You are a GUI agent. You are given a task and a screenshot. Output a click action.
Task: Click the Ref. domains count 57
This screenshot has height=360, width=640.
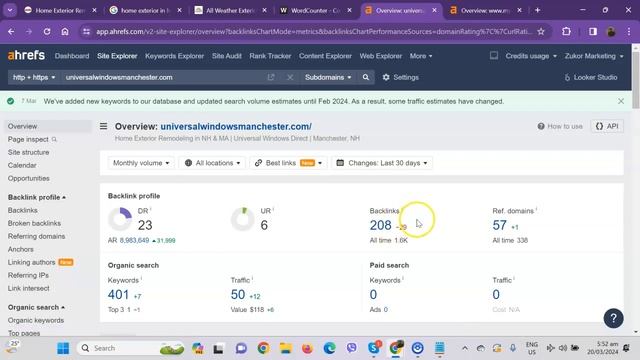coord(499,225)
